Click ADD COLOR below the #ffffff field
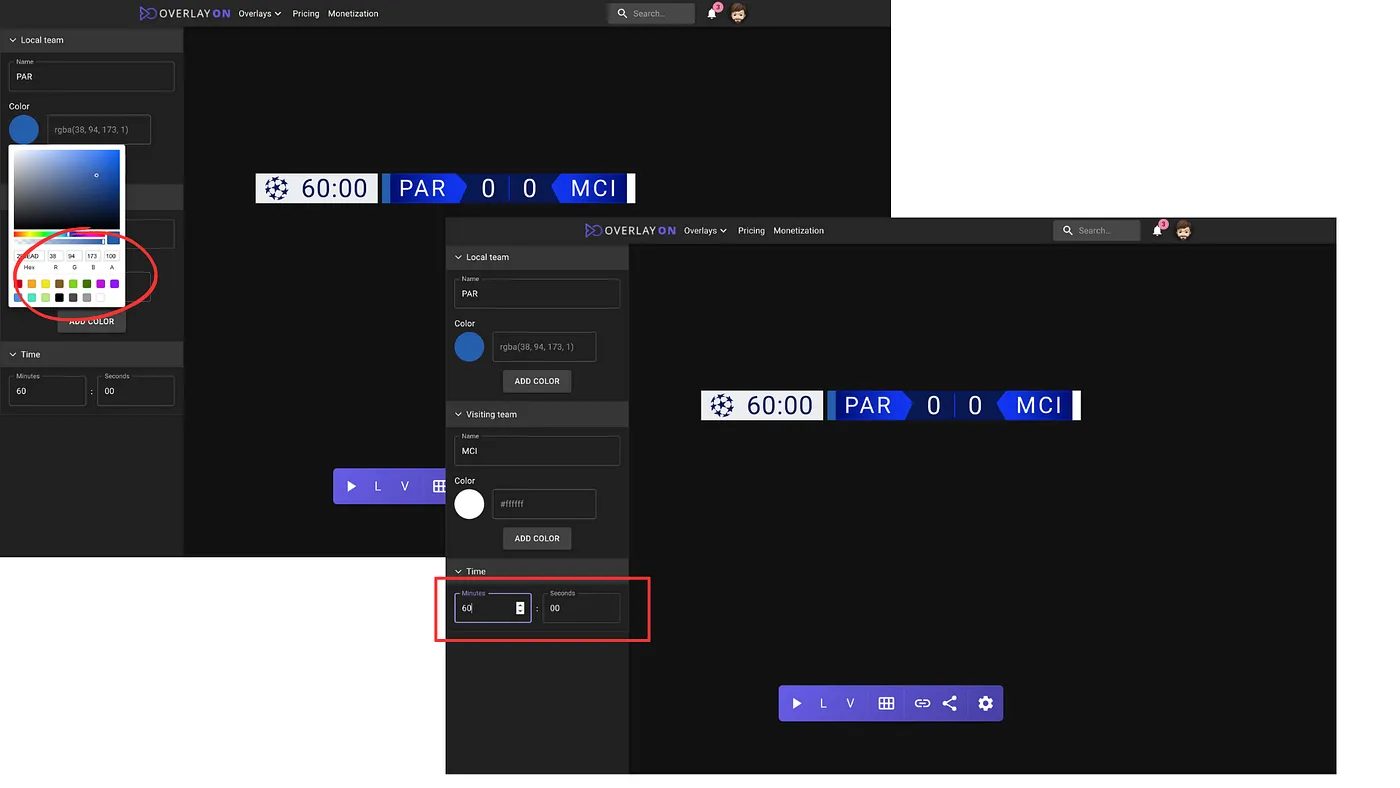This screenshot has width=1400, height=788. (537, 538)
